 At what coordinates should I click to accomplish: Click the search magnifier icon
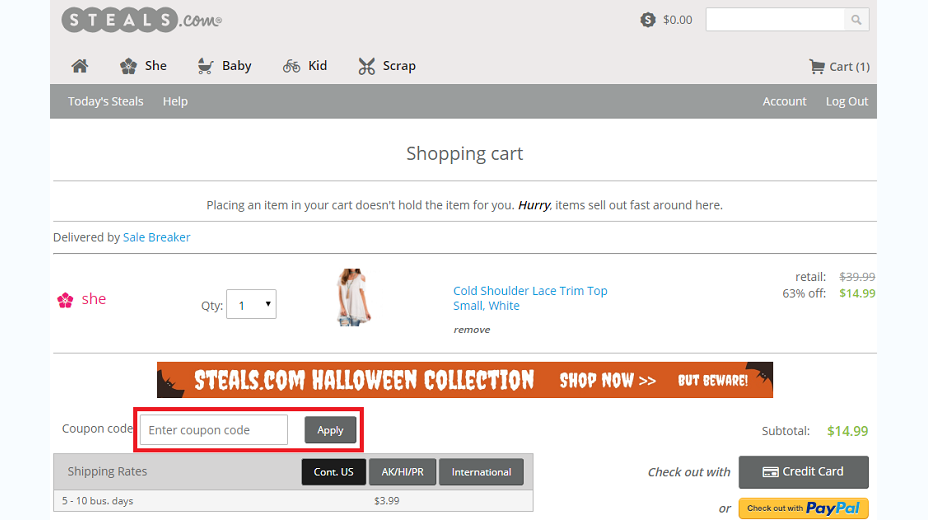pyautogui.click(x=856, y=20)
